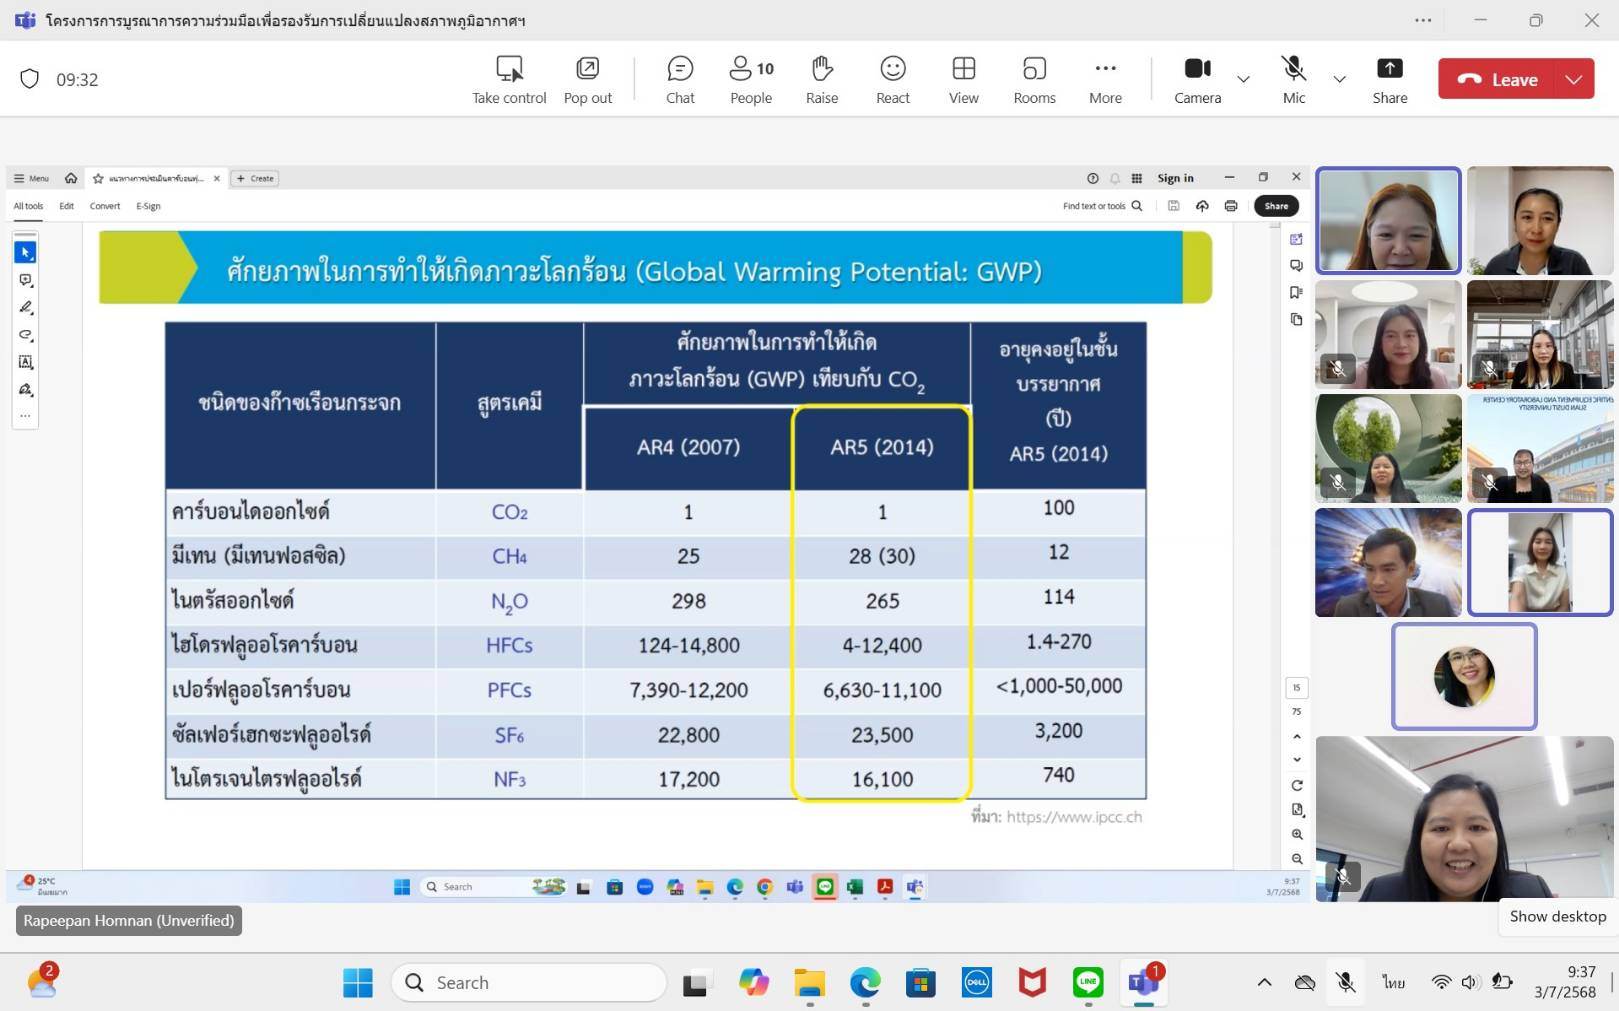Toggle system microphone mute in tray
1619x1011 pixels.
click(x=1345, y=982)
